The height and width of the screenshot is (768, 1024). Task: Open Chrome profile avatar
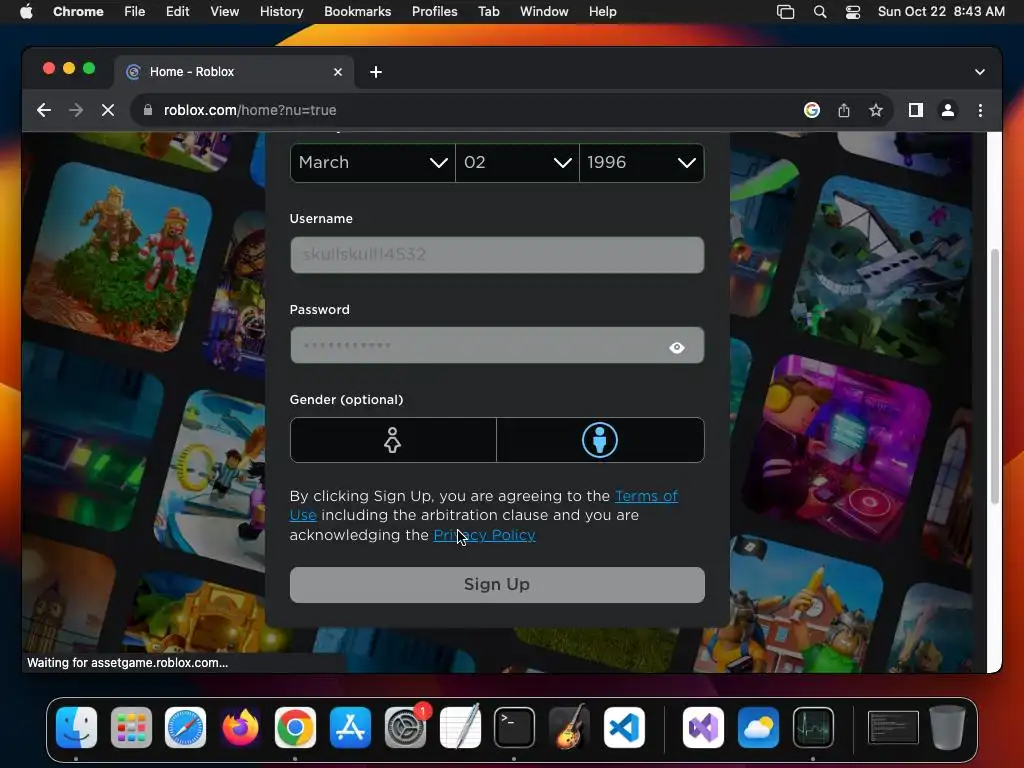point(948,110)
